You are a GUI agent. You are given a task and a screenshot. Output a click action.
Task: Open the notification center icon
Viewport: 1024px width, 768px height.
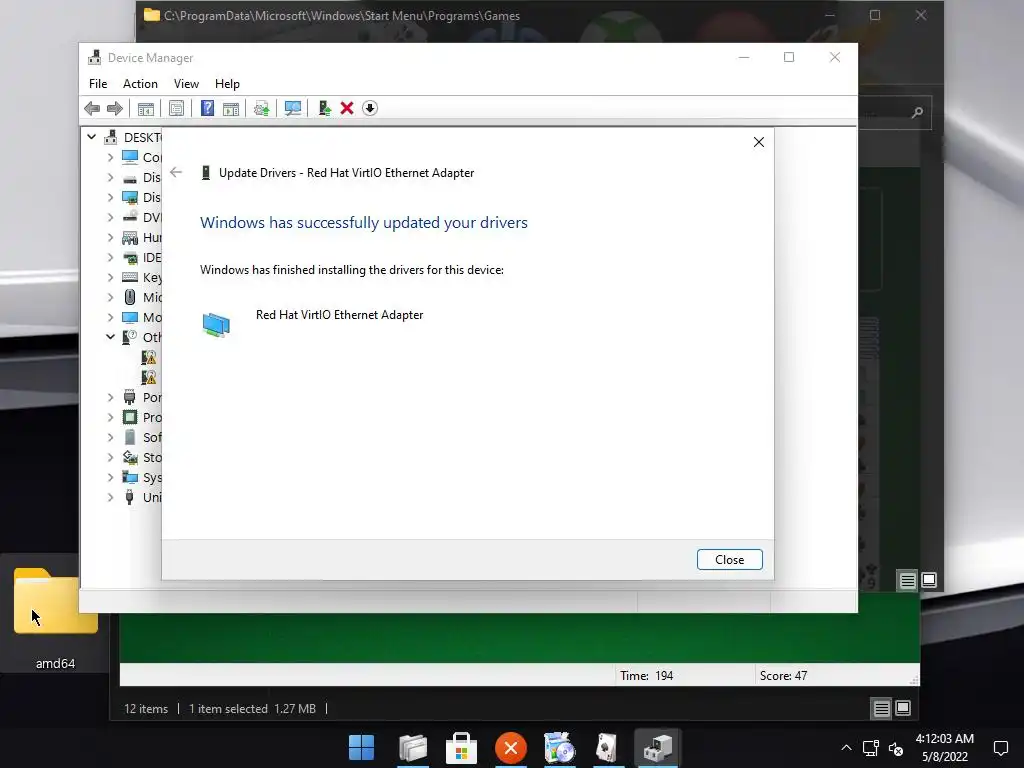click(x=1000, y=748)
